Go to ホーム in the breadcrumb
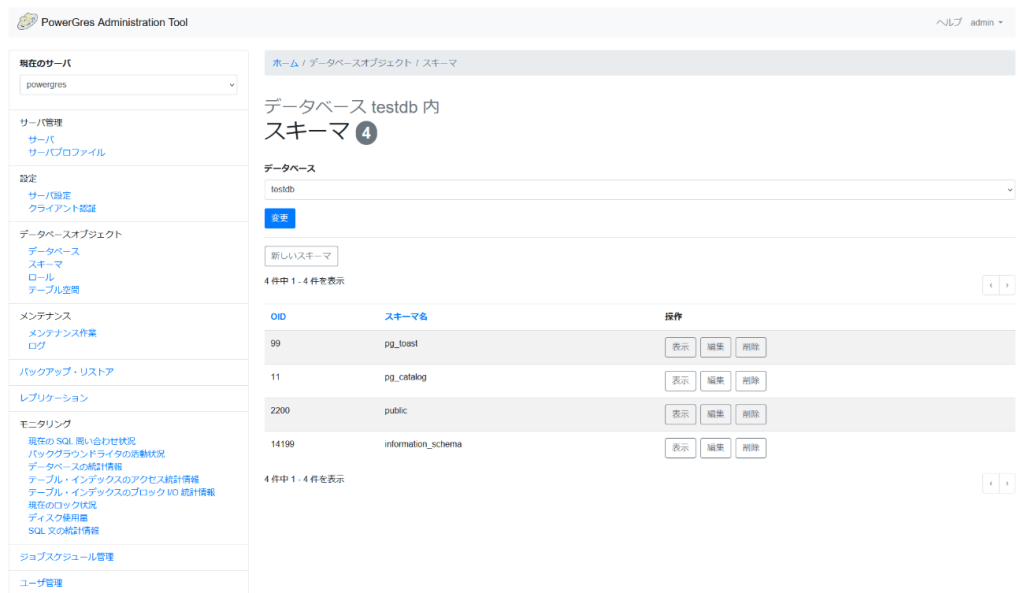 [285, 63]
